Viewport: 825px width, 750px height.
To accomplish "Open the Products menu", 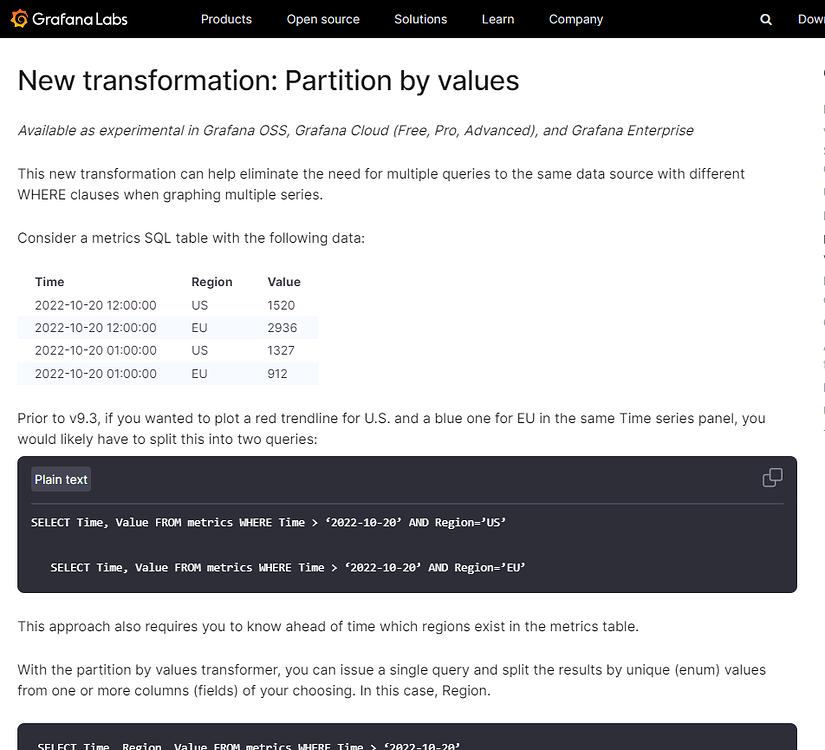I will [x=226, y=19].
